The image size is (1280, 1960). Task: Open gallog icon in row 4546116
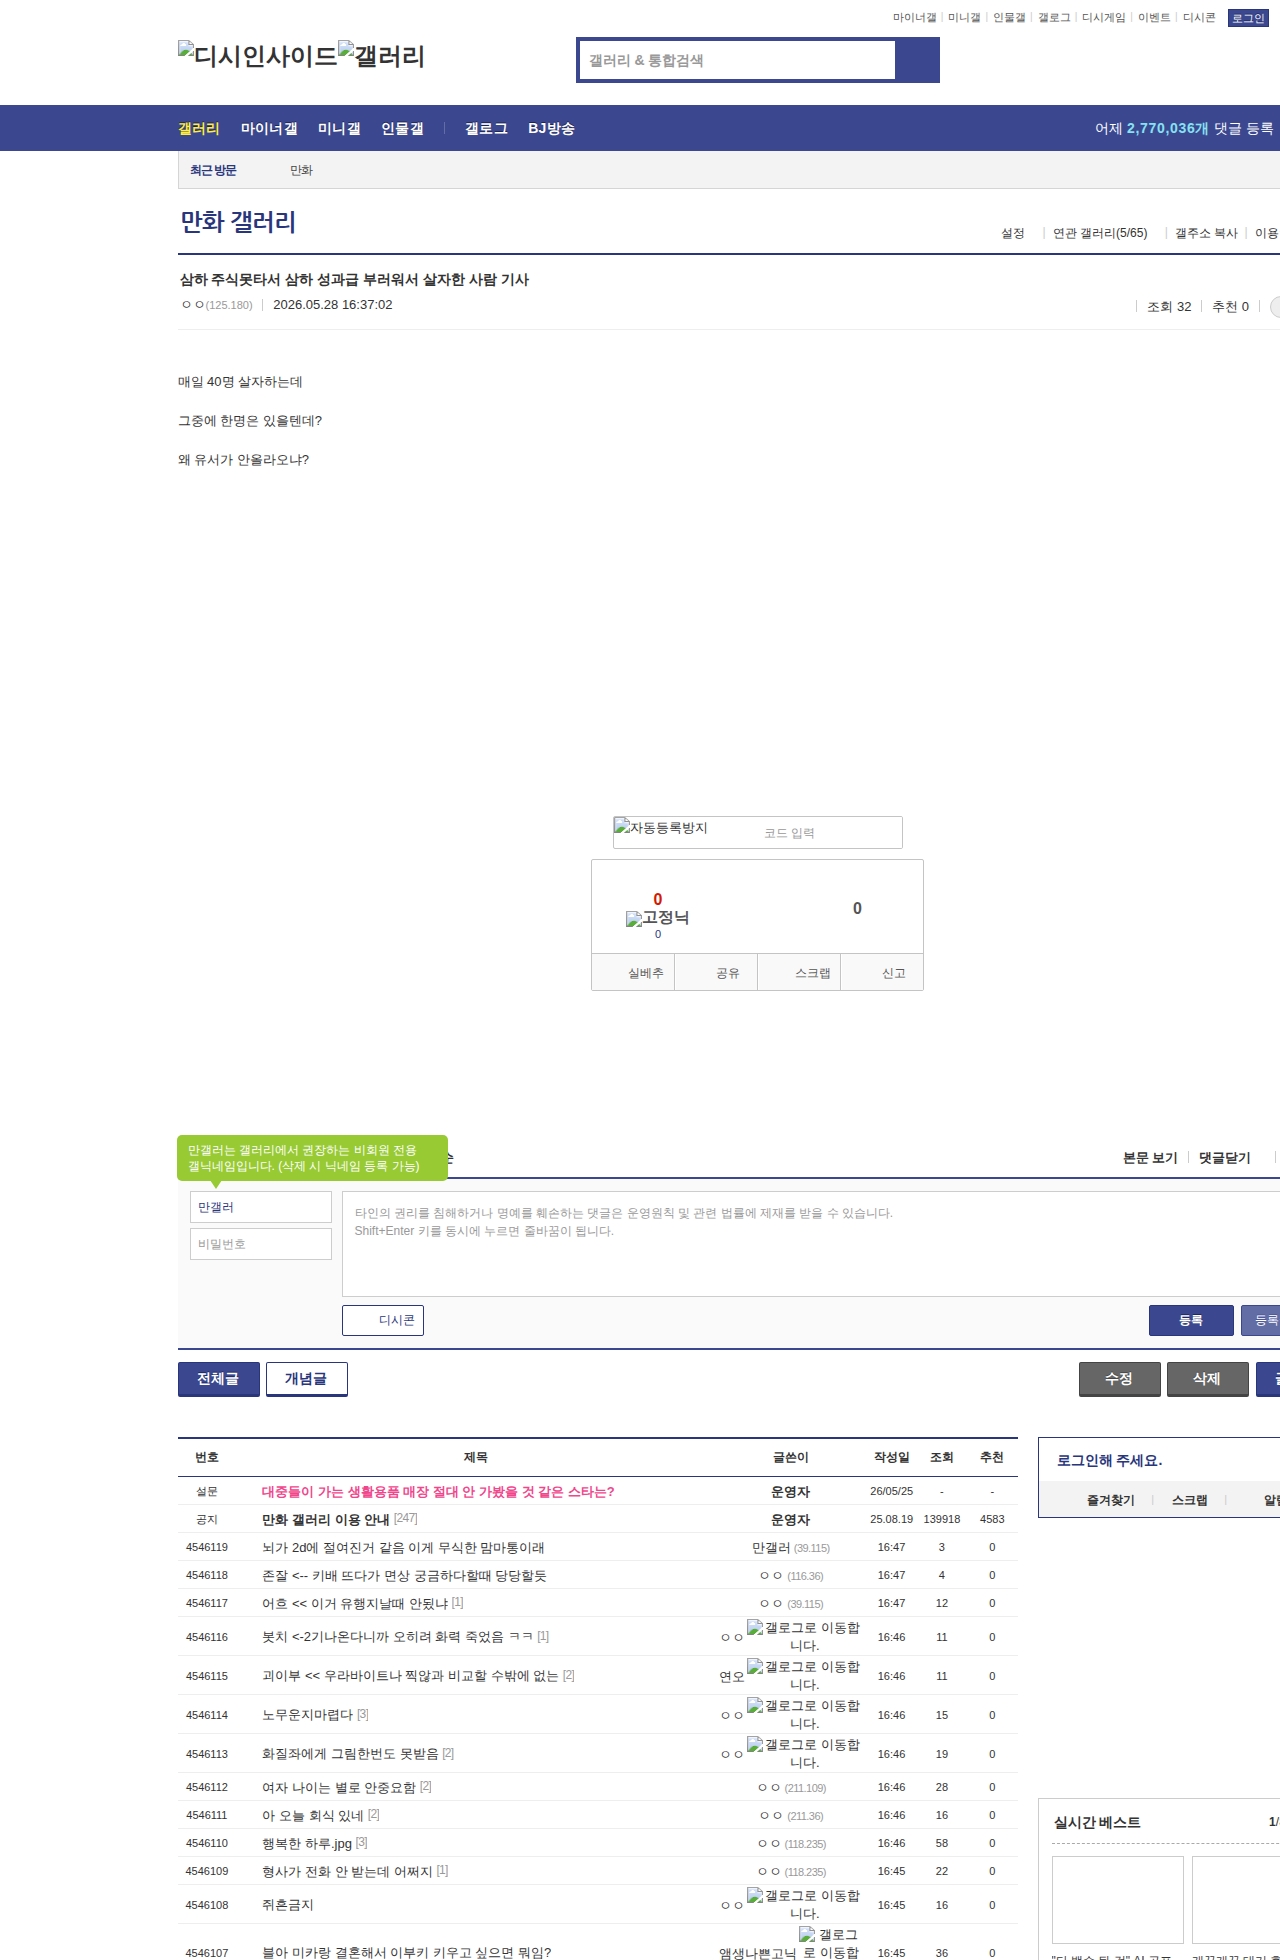click(804, 1637)
